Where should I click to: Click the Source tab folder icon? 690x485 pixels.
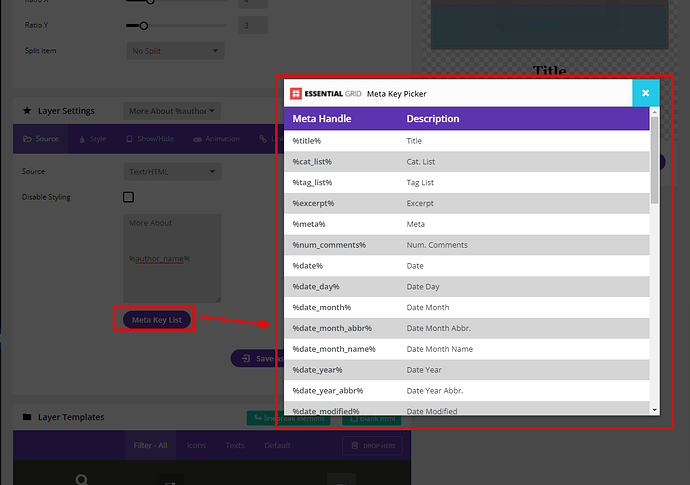tap(27, 139)
